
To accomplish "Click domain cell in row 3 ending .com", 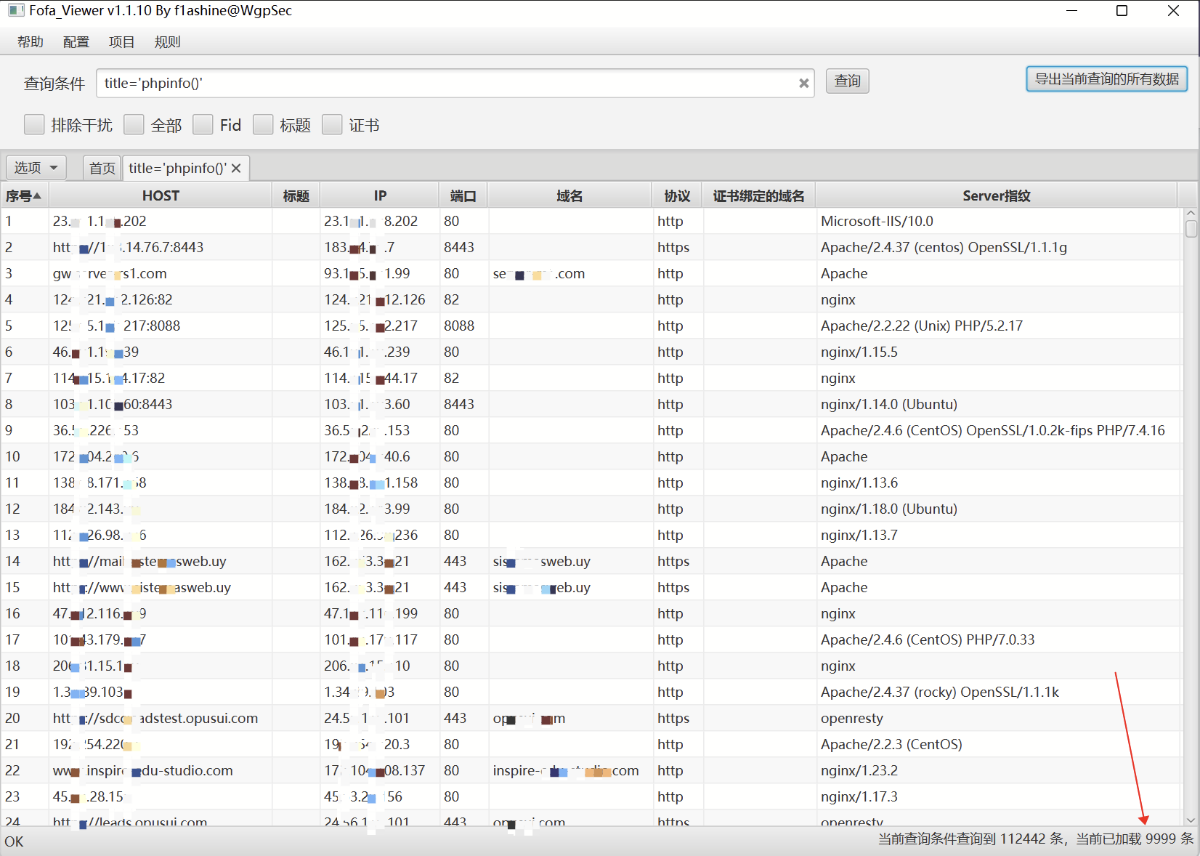I will (570, 273).
